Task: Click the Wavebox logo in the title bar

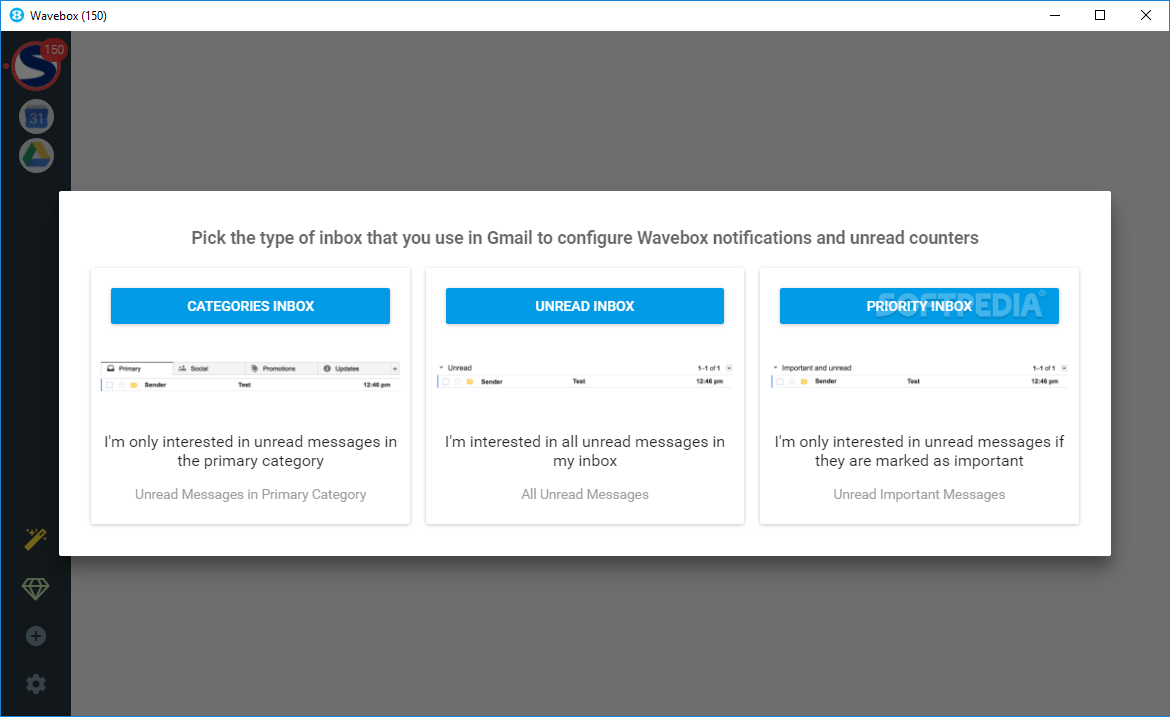Action: tap(16, 15)
